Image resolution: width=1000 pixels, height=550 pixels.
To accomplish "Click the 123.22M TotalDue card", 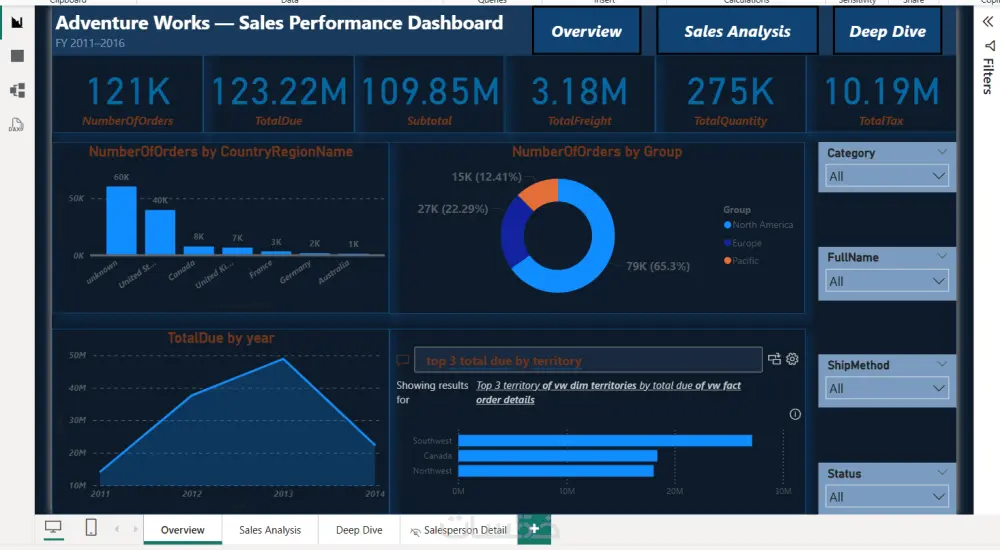I will point(279,94).
